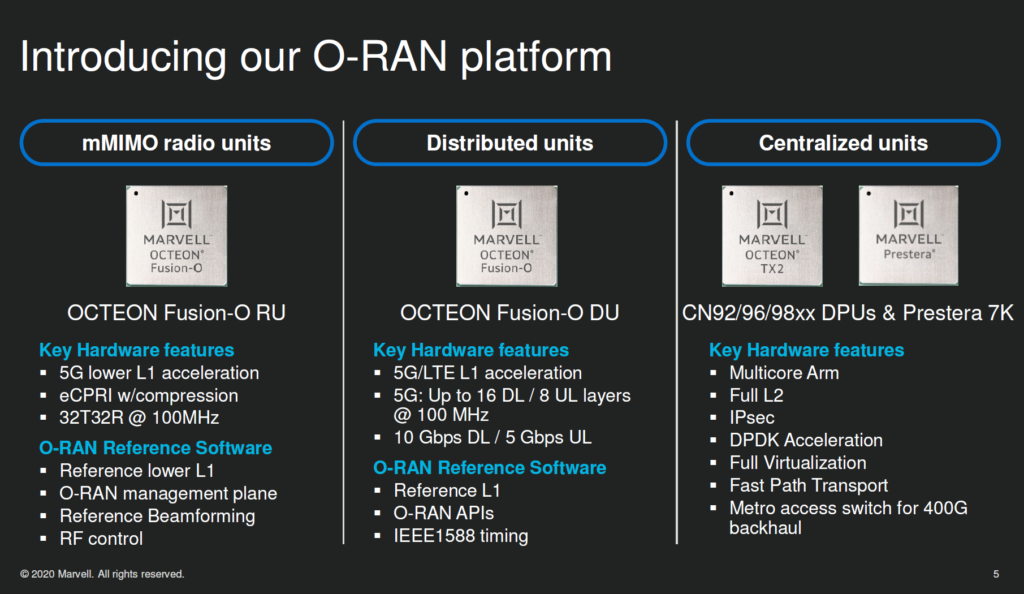Select the Marvell Prestera chip image

[908, 236]
